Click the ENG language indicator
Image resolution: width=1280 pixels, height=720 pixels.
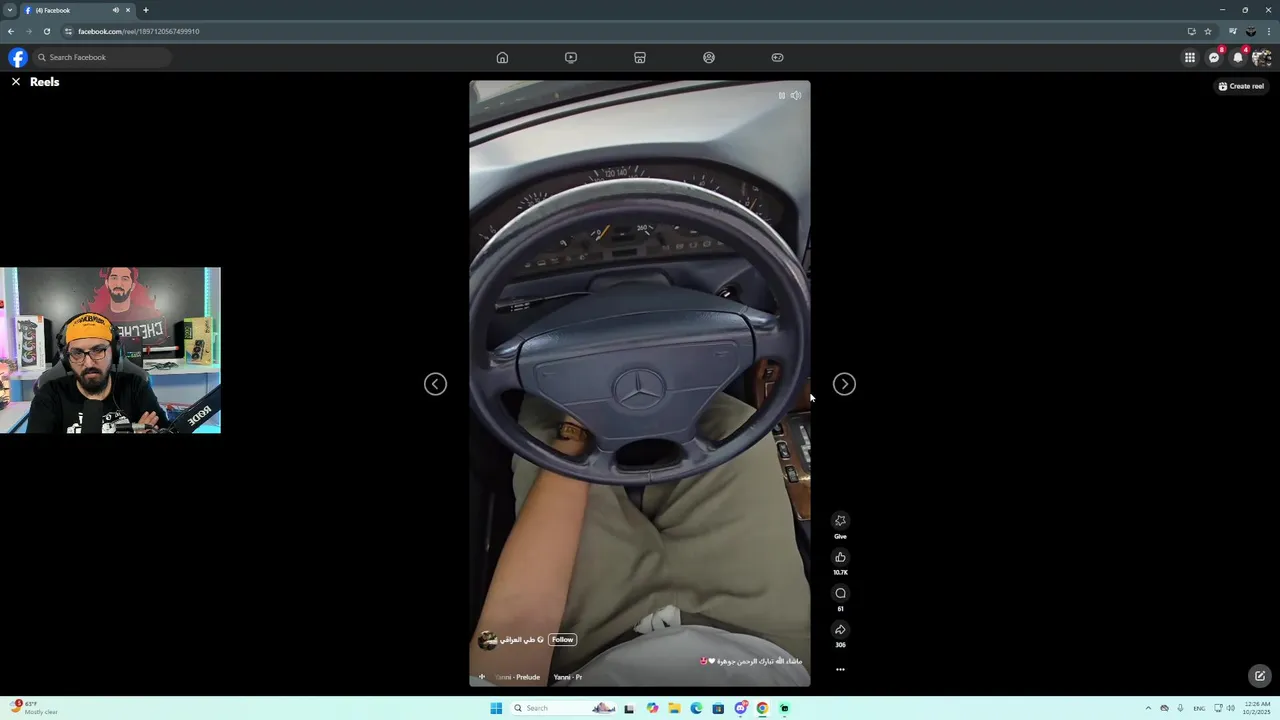[x=1199, y=708]
